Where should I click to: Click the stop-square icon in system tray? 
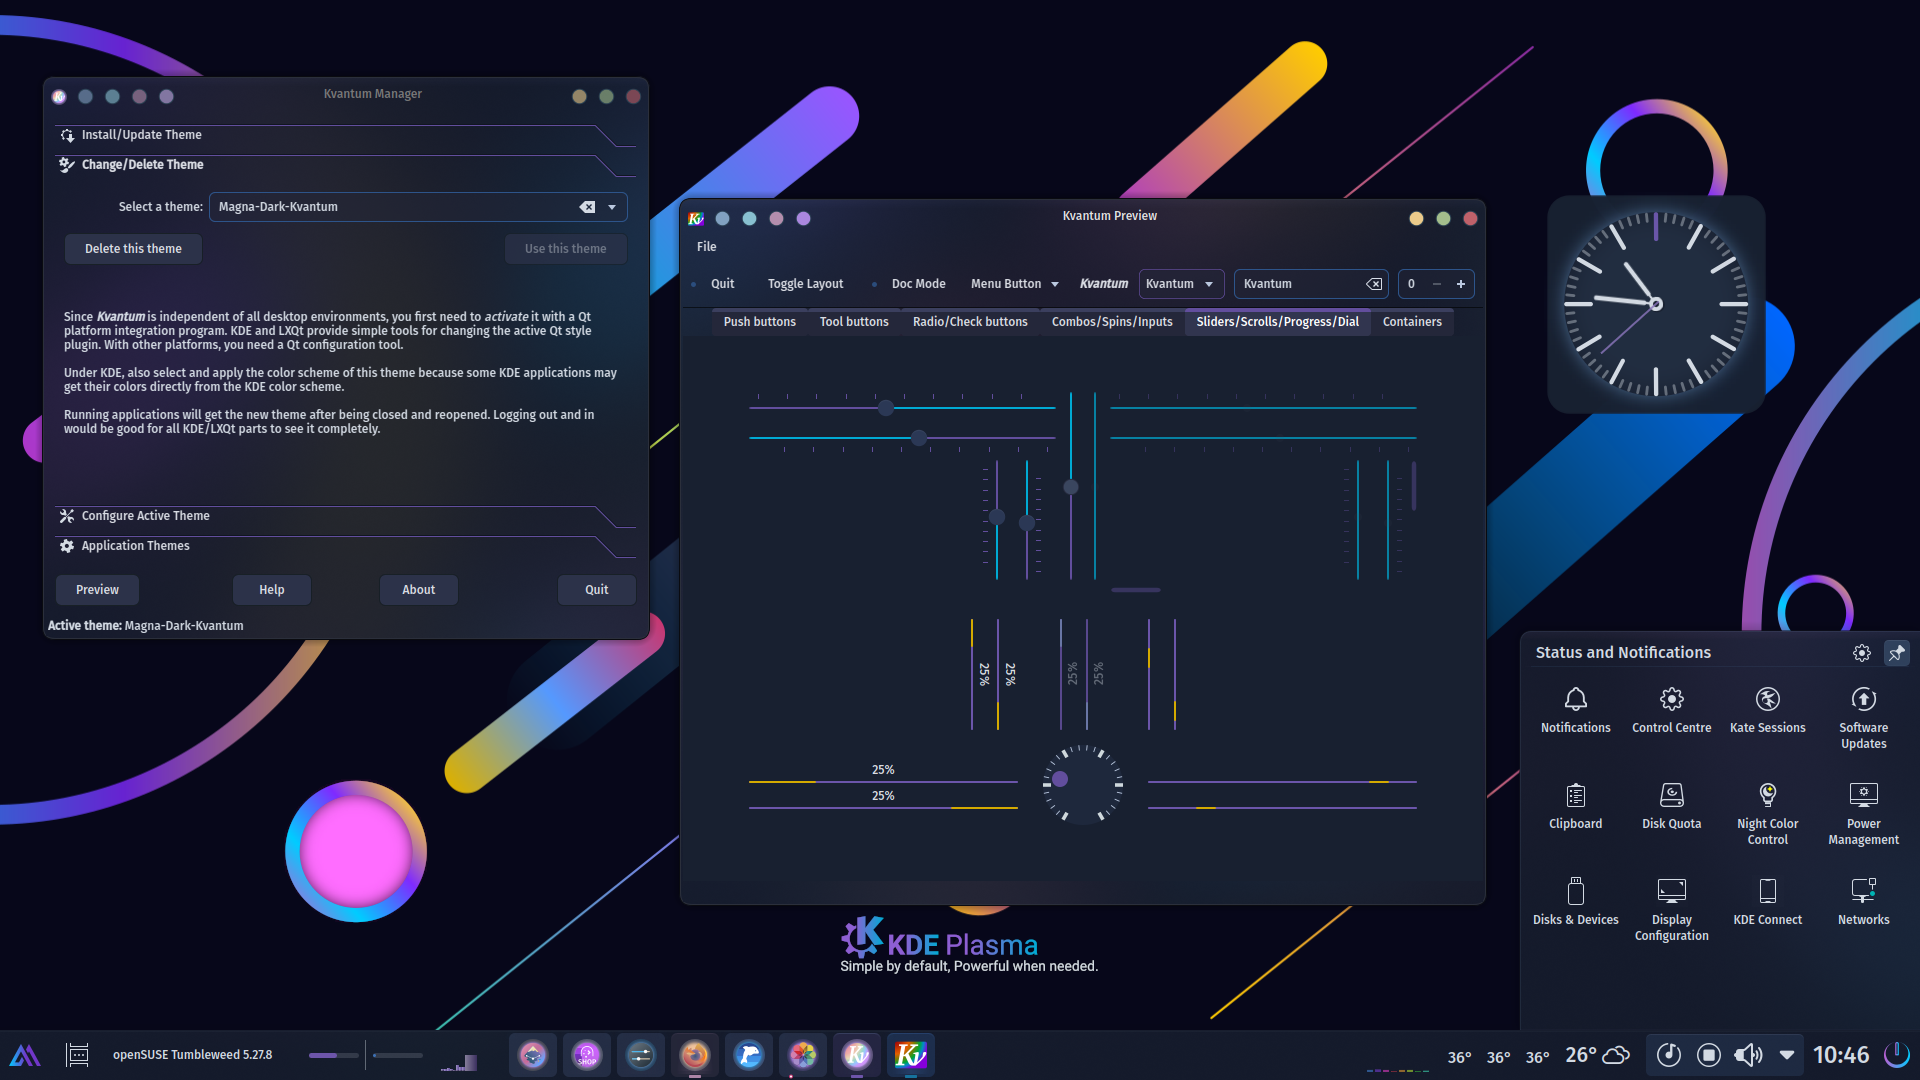1709,1055
